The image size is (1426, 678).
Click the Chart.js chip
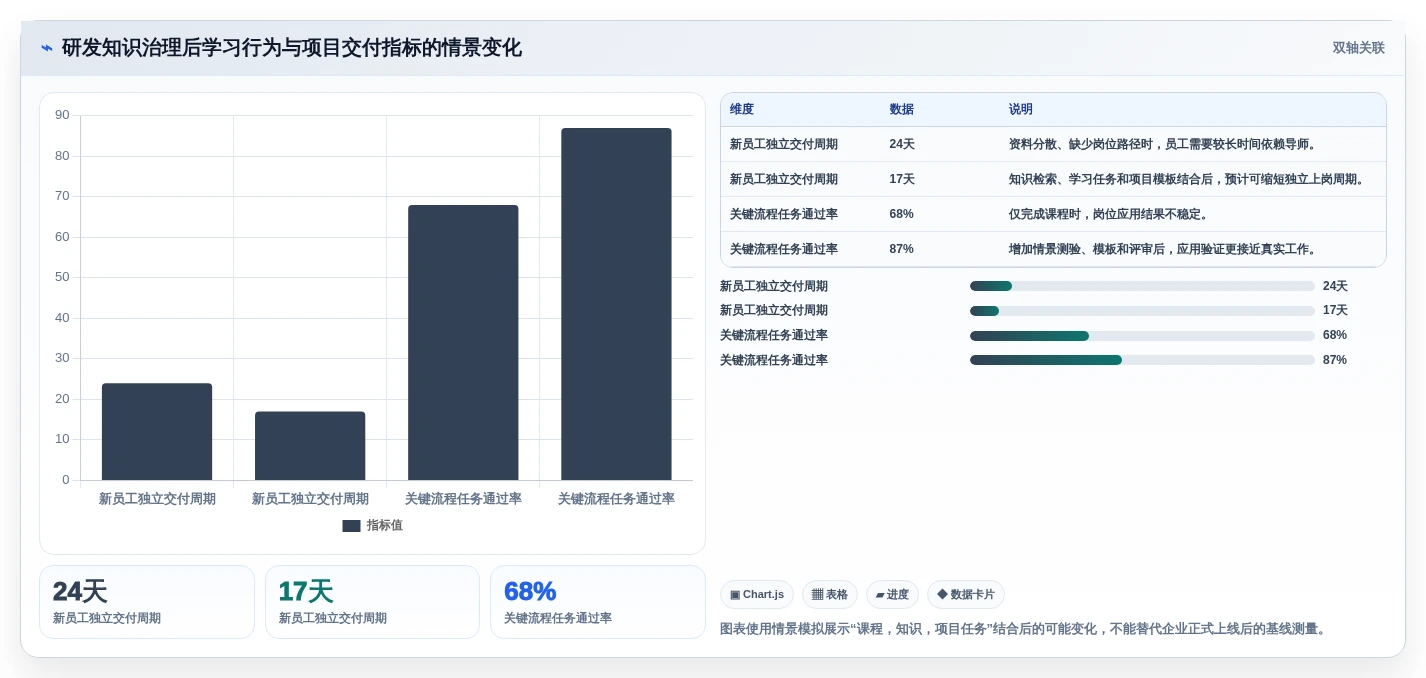coord(757,595)
